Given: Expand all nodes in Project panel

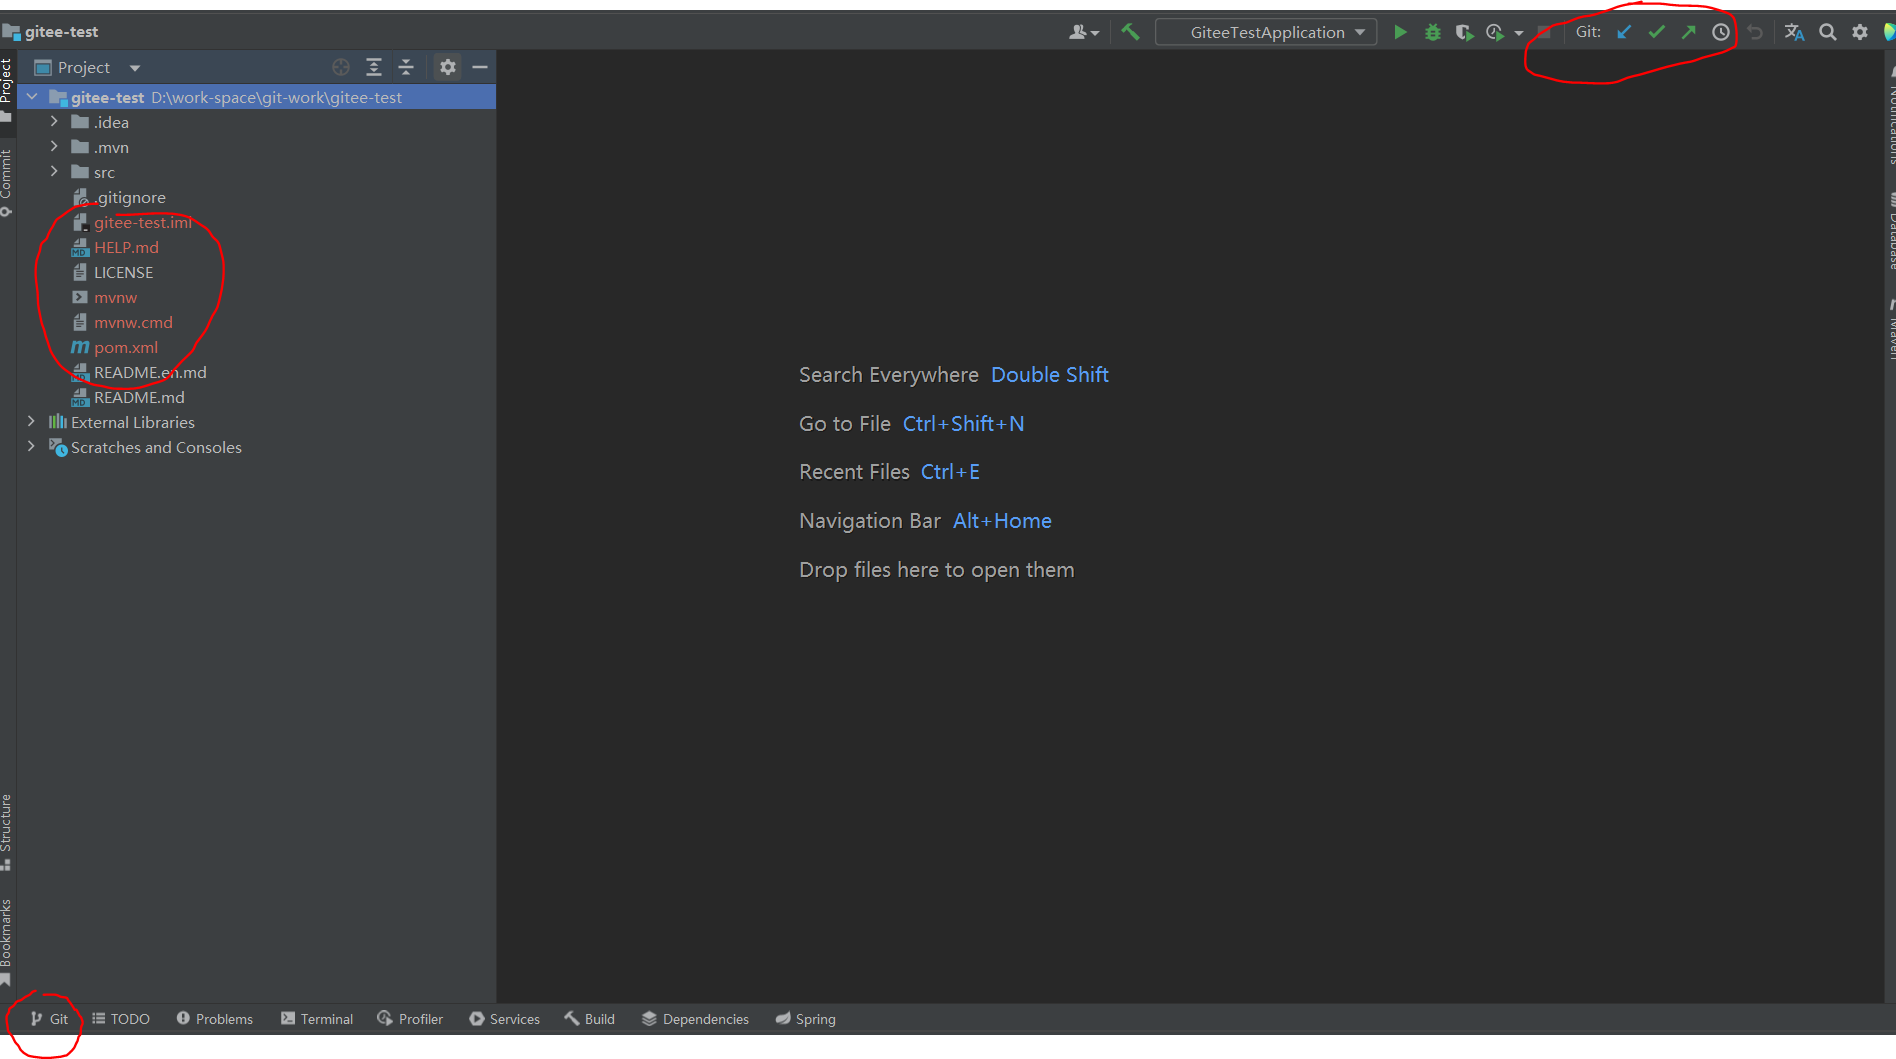Looking at the screenshot, I should [x=374, y=67].
